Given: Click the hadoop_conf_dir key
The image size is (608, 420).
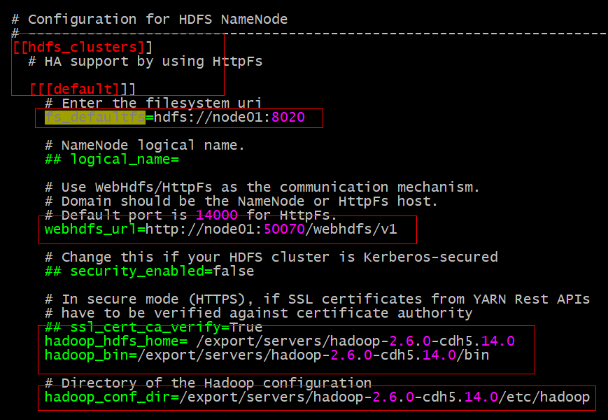Looking at the screenshot, I should 108,397.
